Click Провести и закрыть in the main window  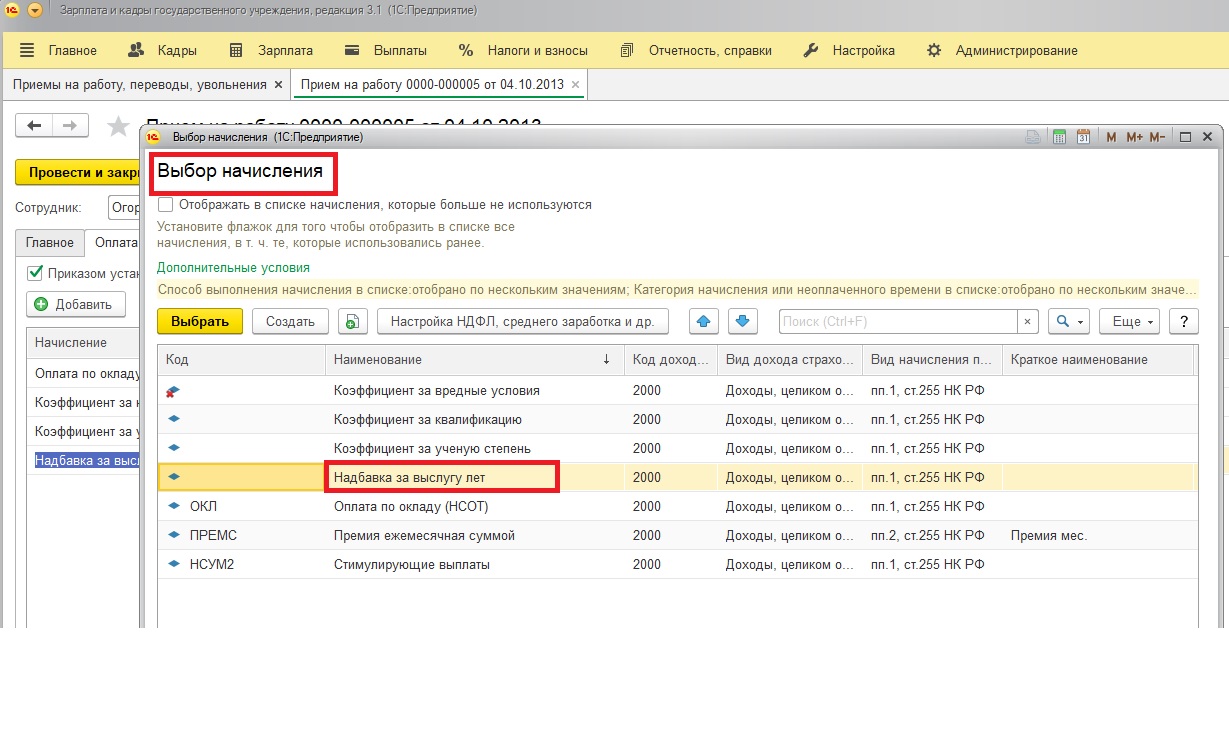[78, 172]
